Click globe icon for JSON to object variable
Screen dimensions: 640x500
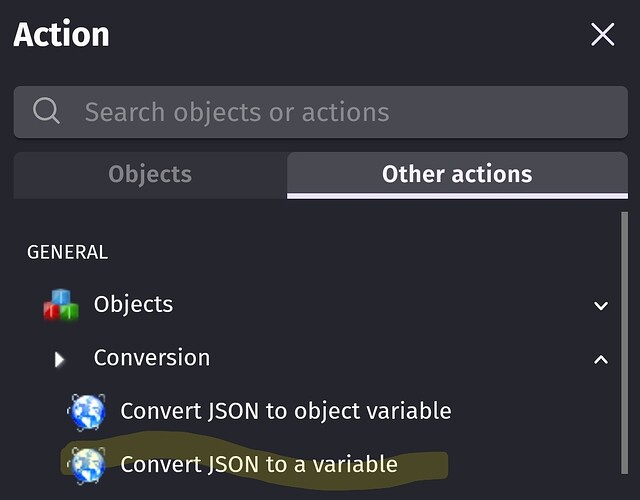87,411
